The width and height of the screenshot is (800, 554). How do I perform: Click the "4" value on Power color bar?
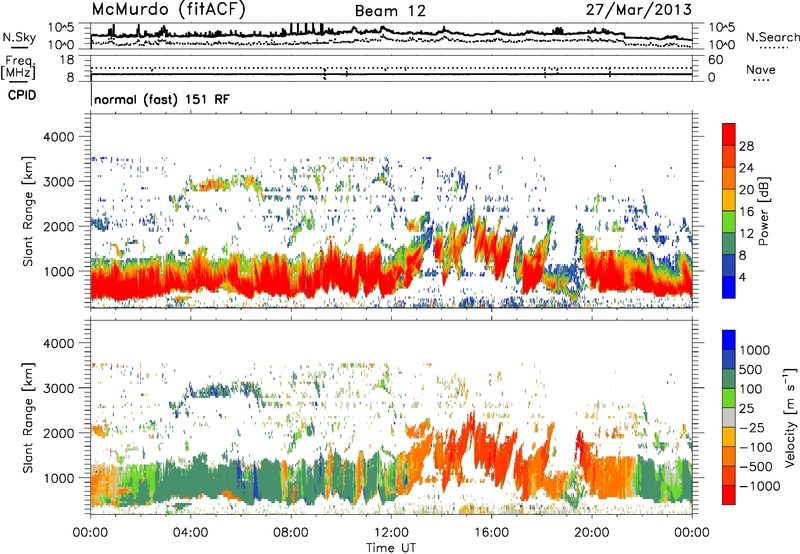pos(742,277)
